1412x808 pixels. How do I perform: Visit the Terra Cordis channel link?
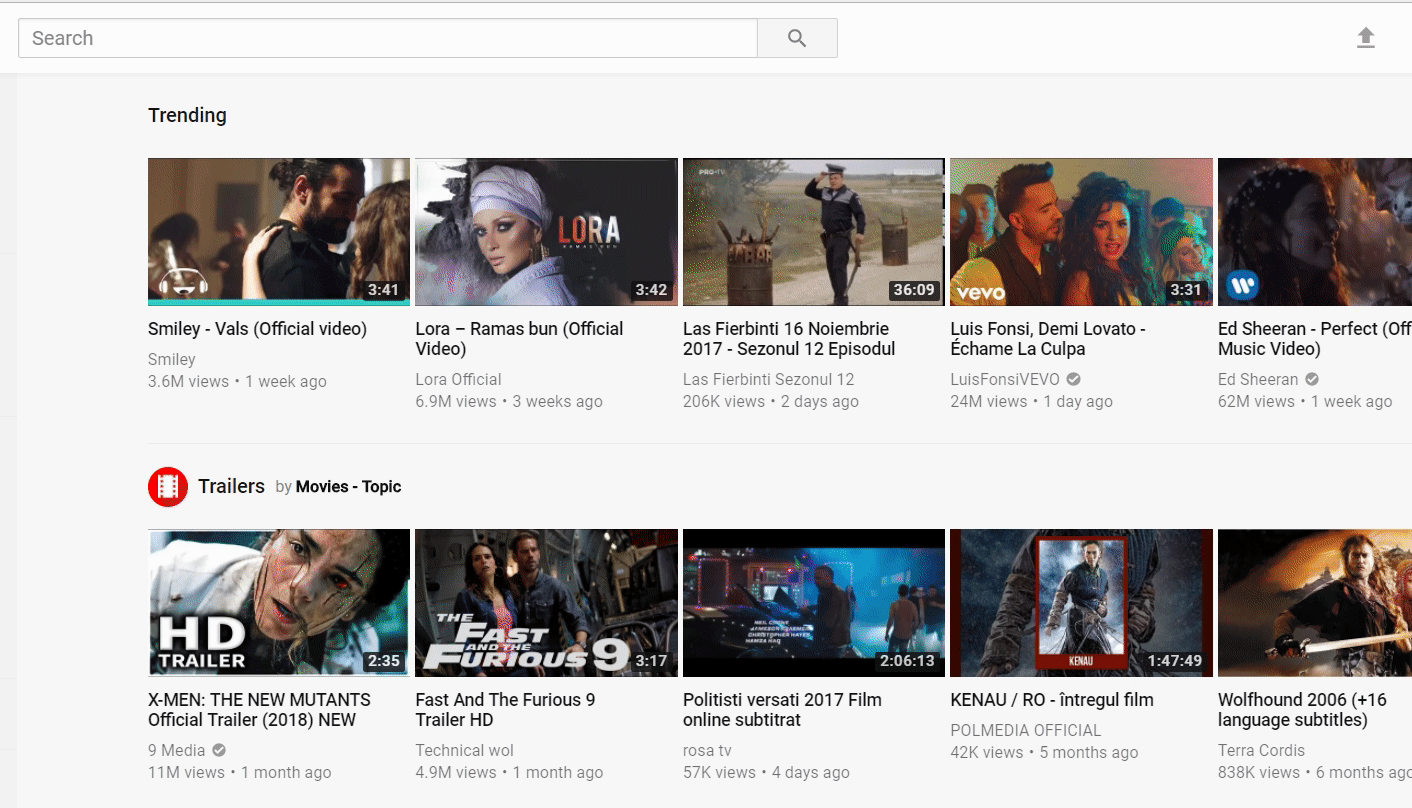click(1261, 751)
